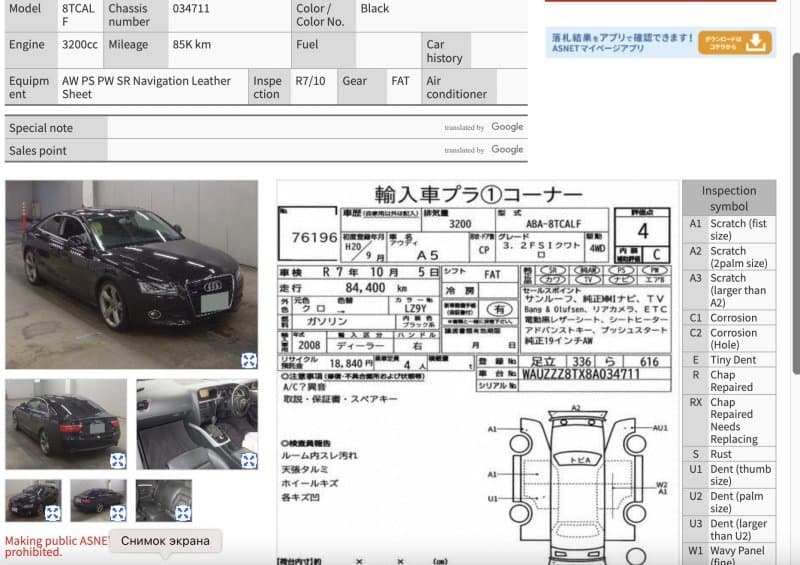
Task: Expand the small side-view thumbnail icon
Action: pos(118,512)
